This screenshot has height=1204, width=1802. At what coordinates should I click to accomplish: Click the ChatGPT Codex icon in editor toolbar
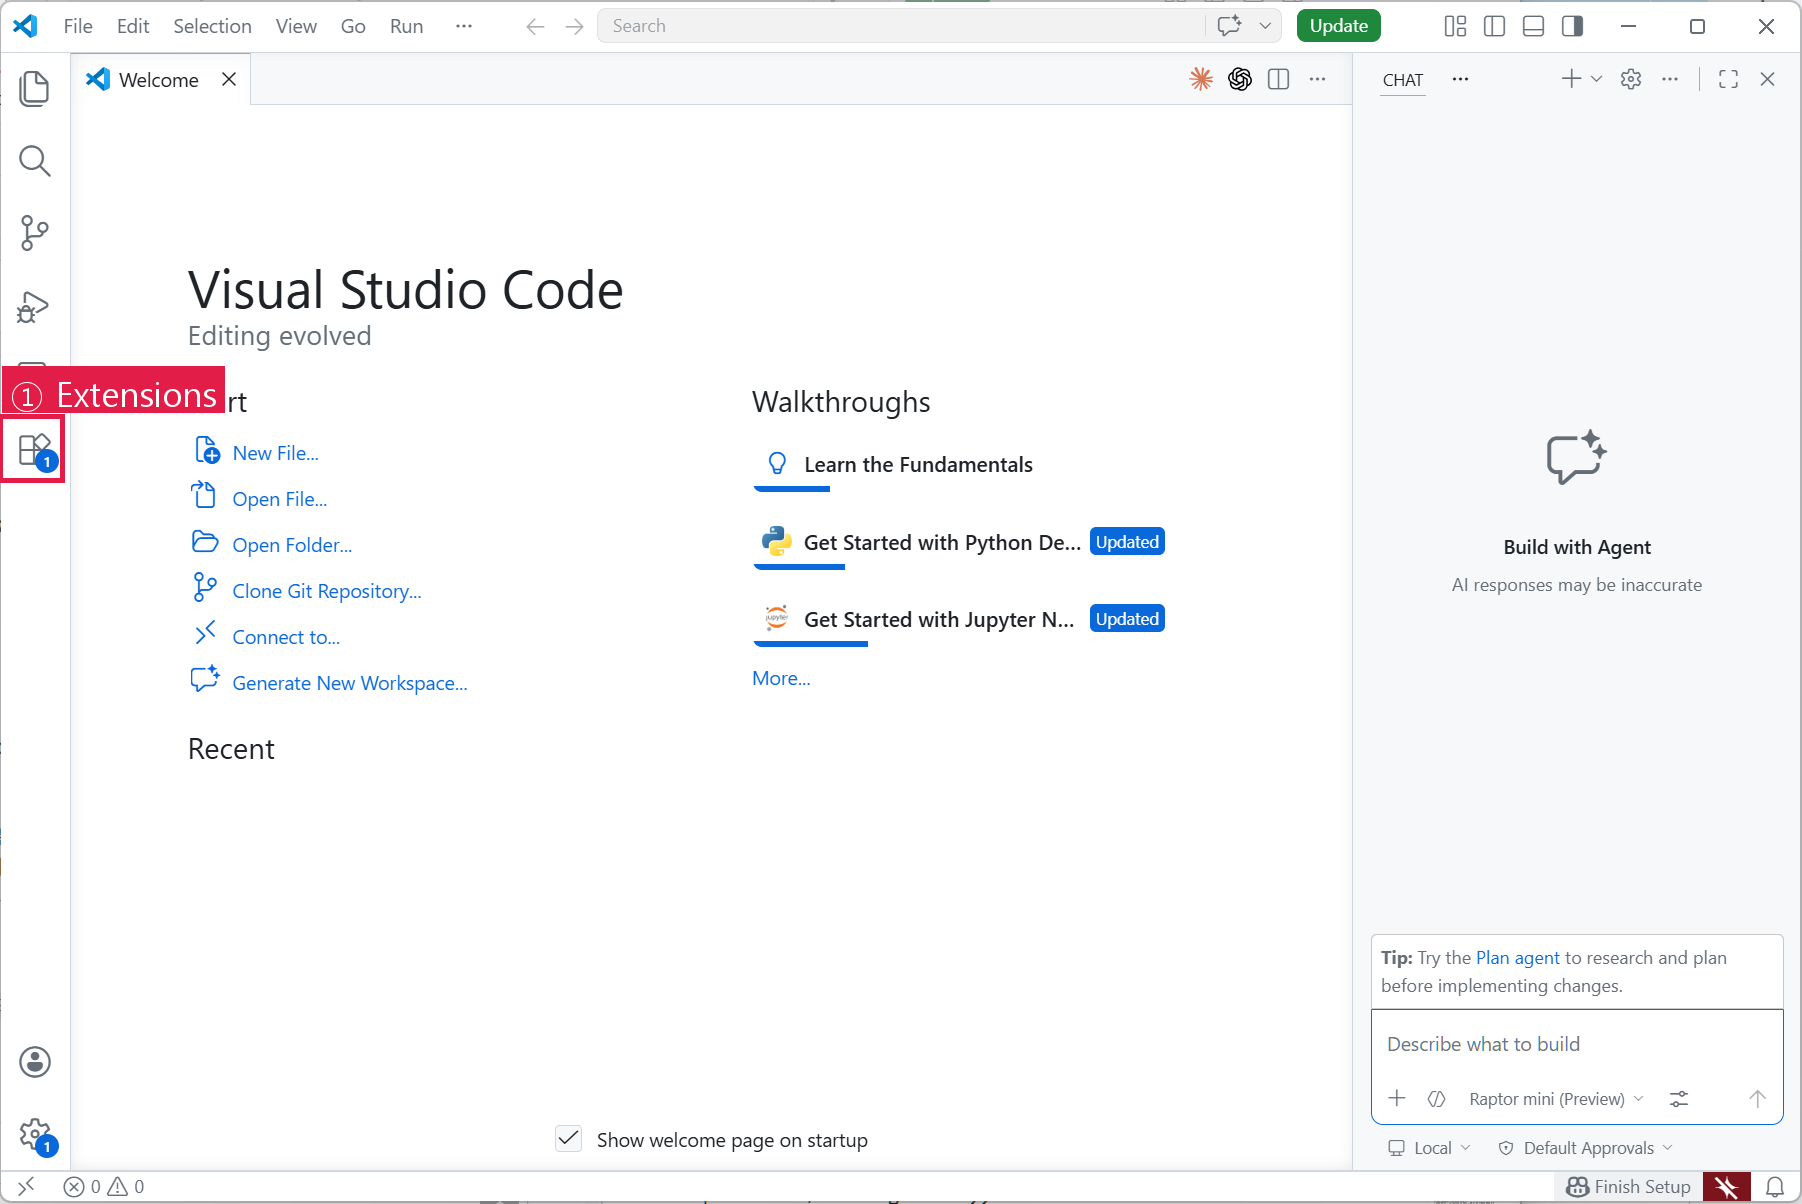(1240, 79)
